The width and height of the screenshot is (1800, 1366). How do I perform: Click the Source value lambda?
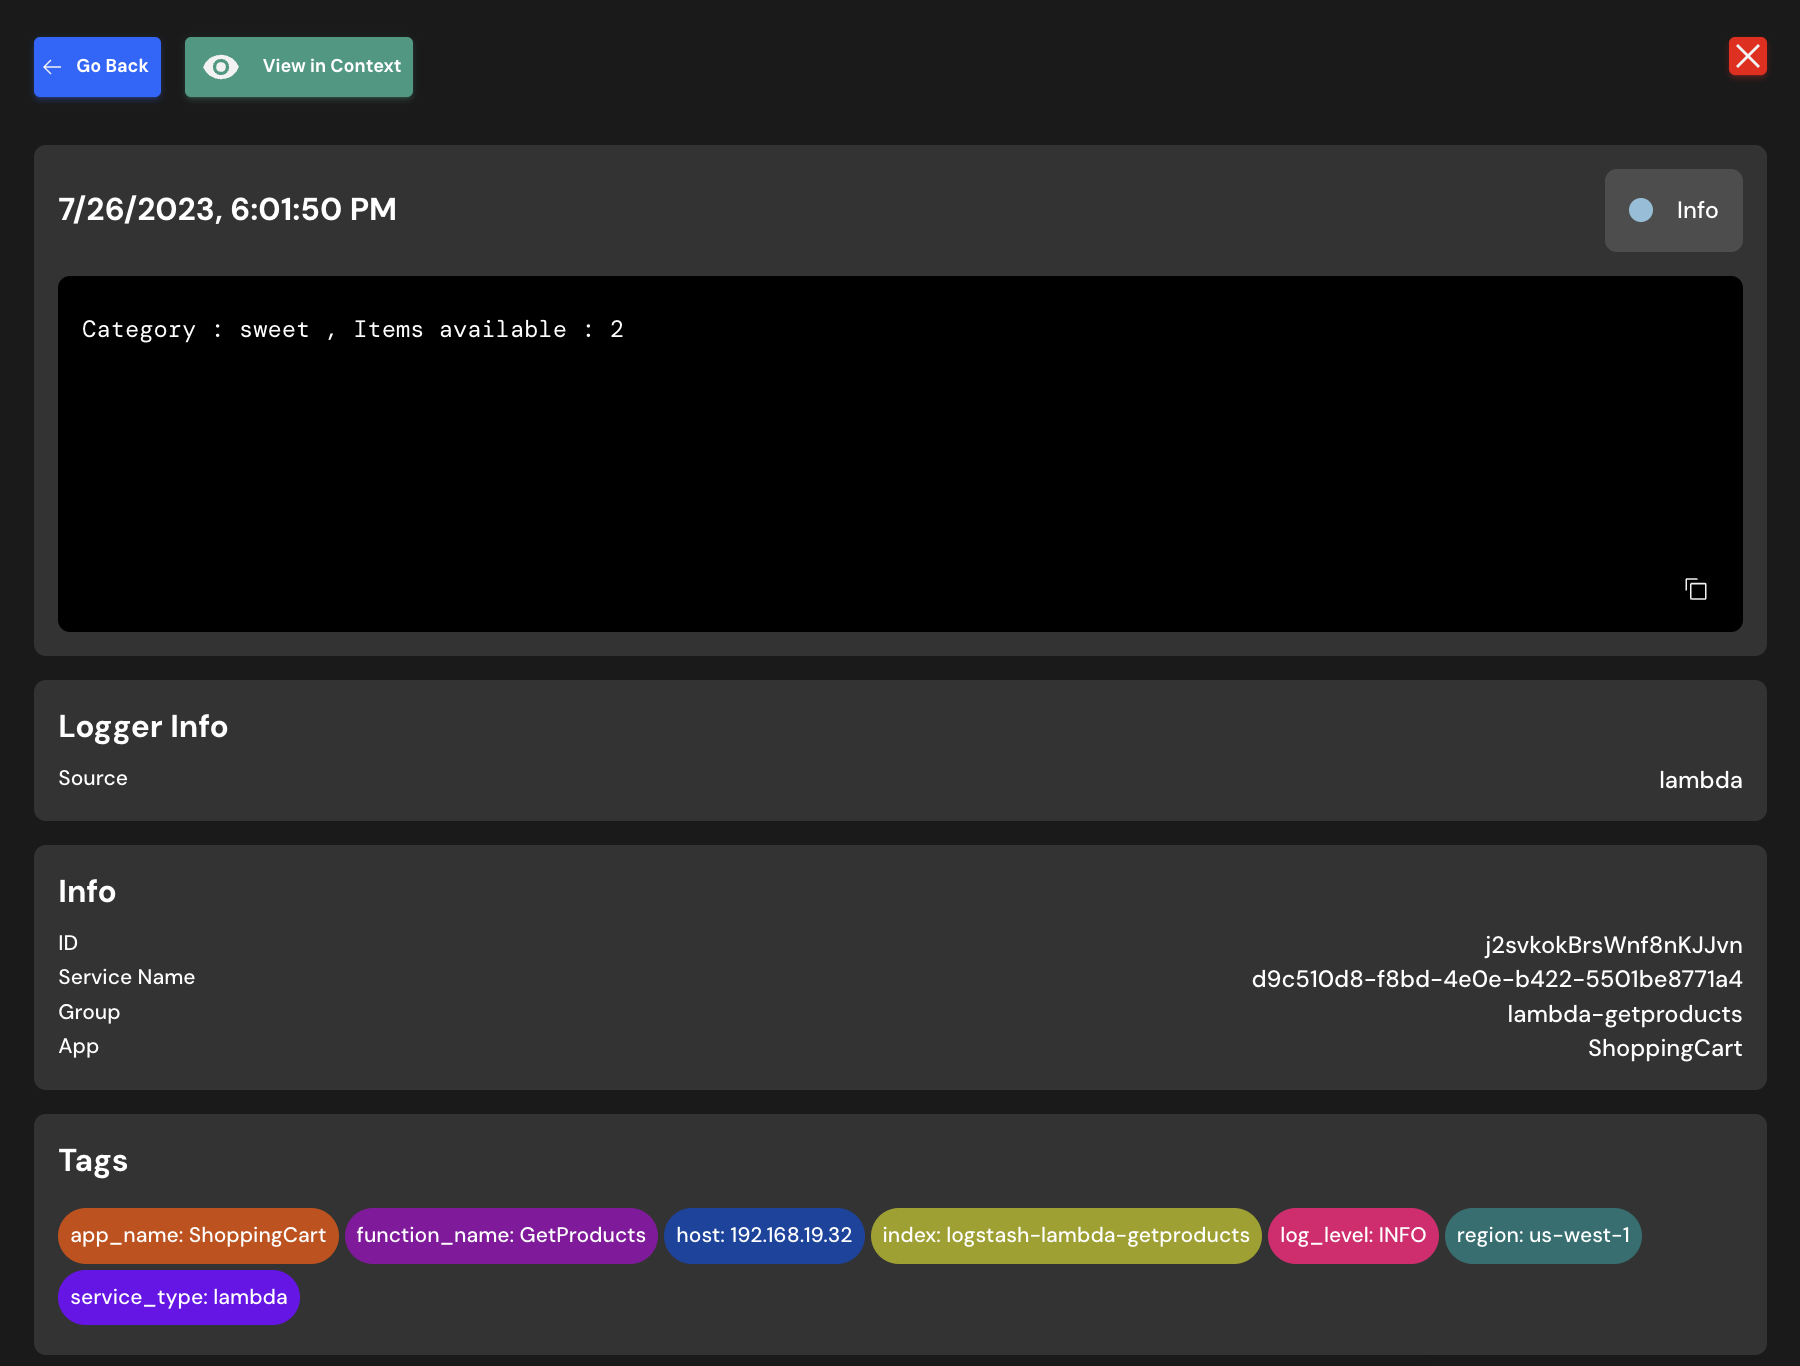point(1700,780)
